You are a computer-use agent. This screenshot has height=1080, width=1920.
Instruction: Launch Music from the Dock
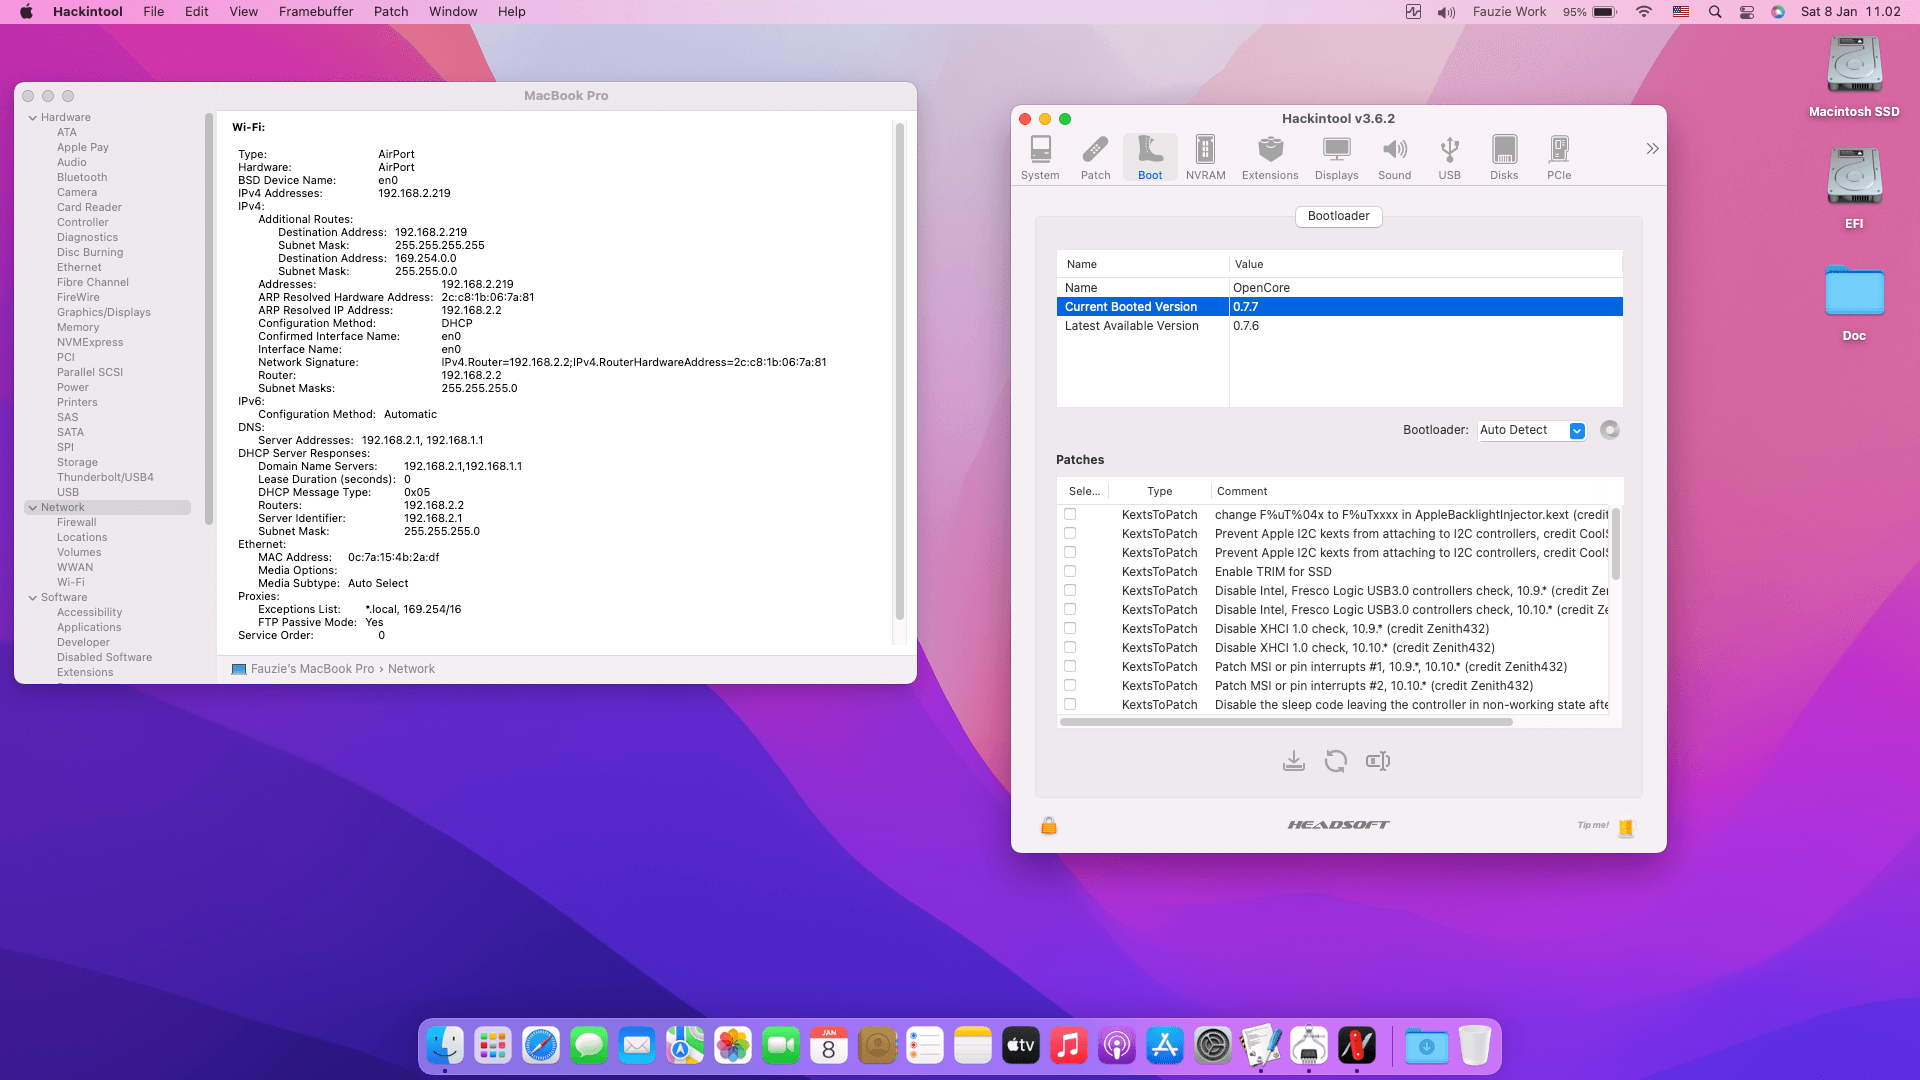1069,1046
